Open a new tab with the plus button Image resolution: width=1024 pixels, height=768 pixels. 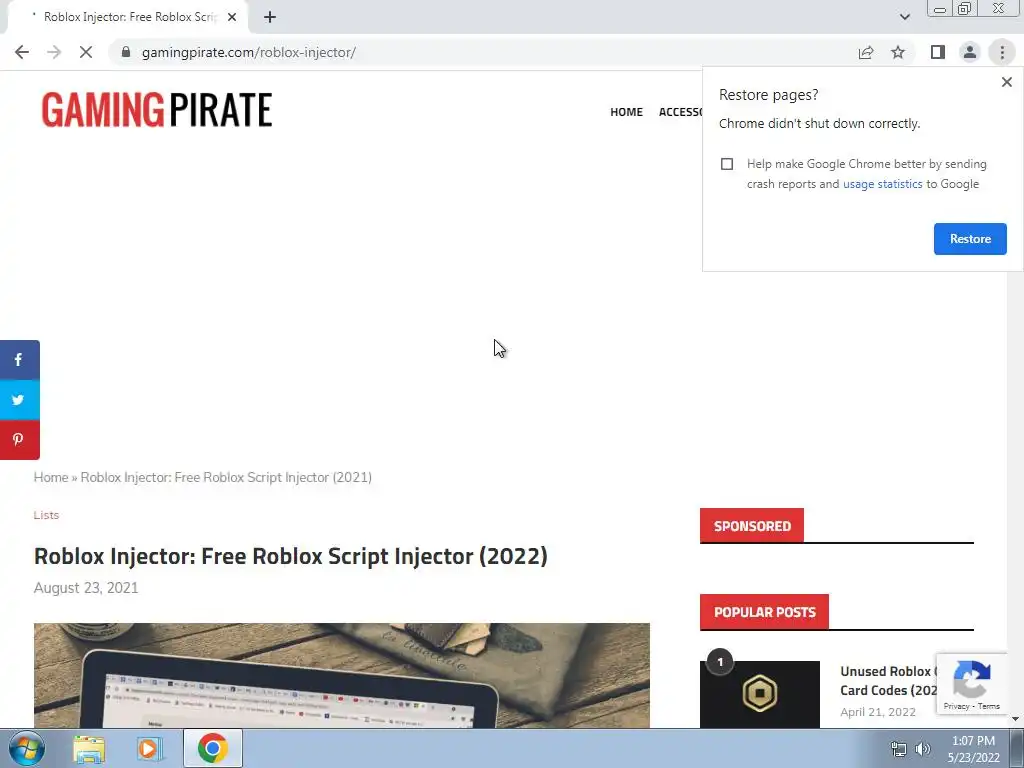[x=270, y=17]
